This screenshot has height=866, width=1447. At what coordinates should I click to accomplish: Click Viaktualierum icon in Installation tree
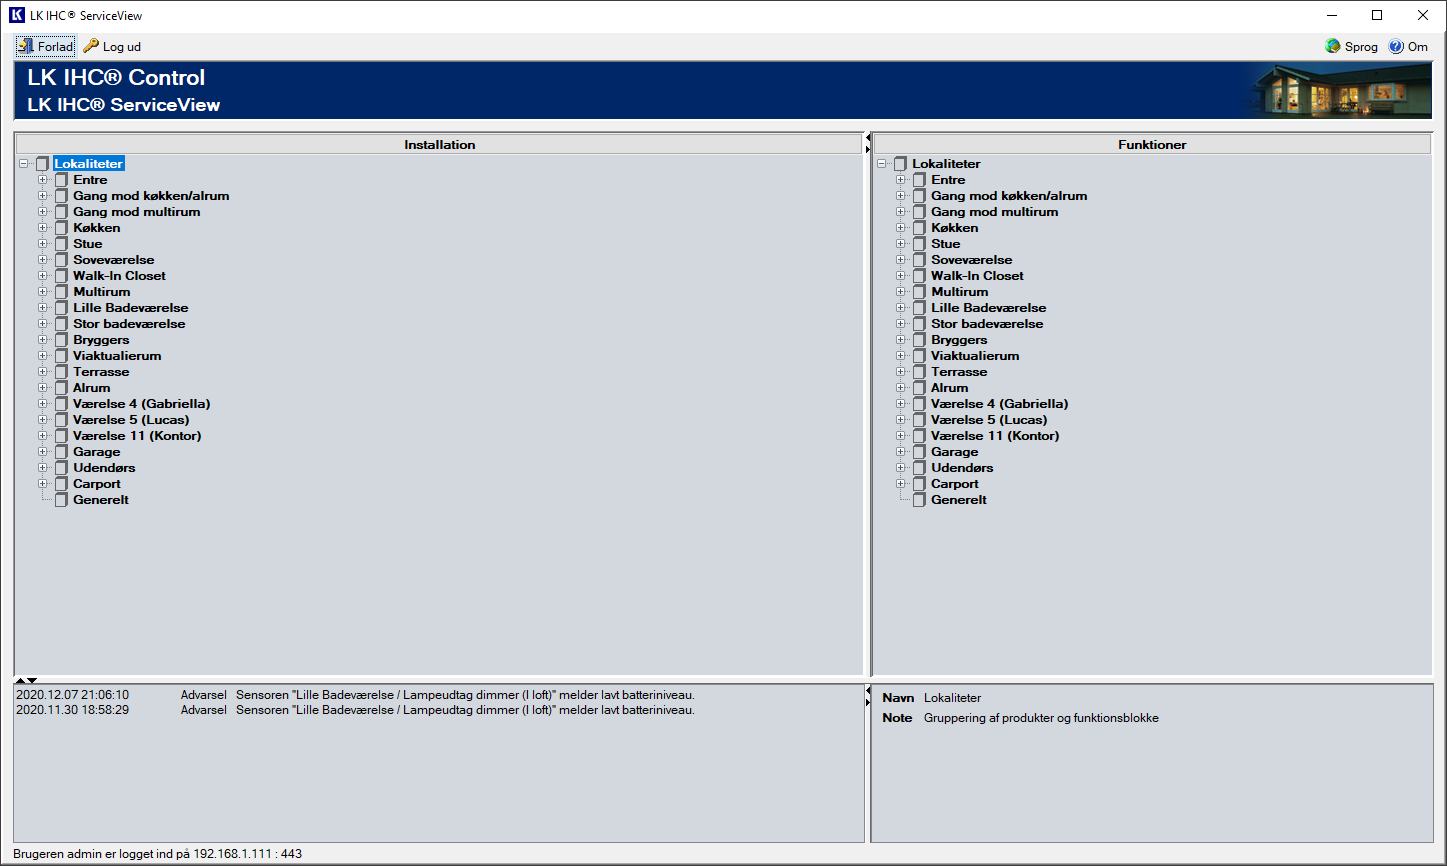[x=61, y=356]
